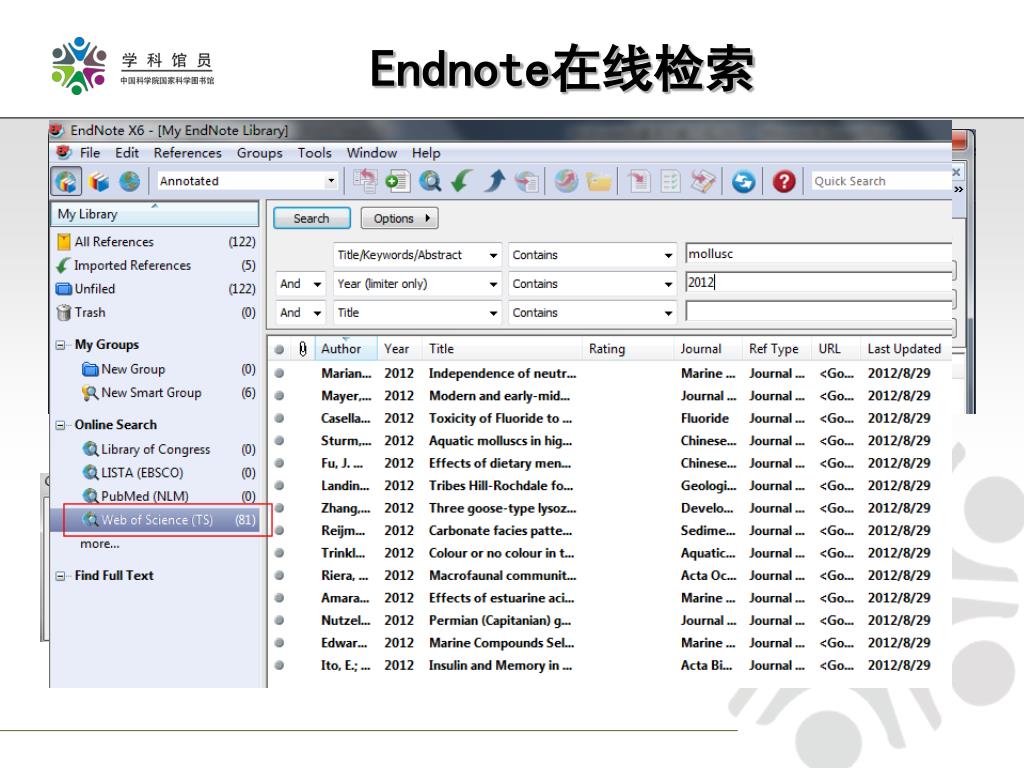
Task: Select All References group
Action: [155, 242]
